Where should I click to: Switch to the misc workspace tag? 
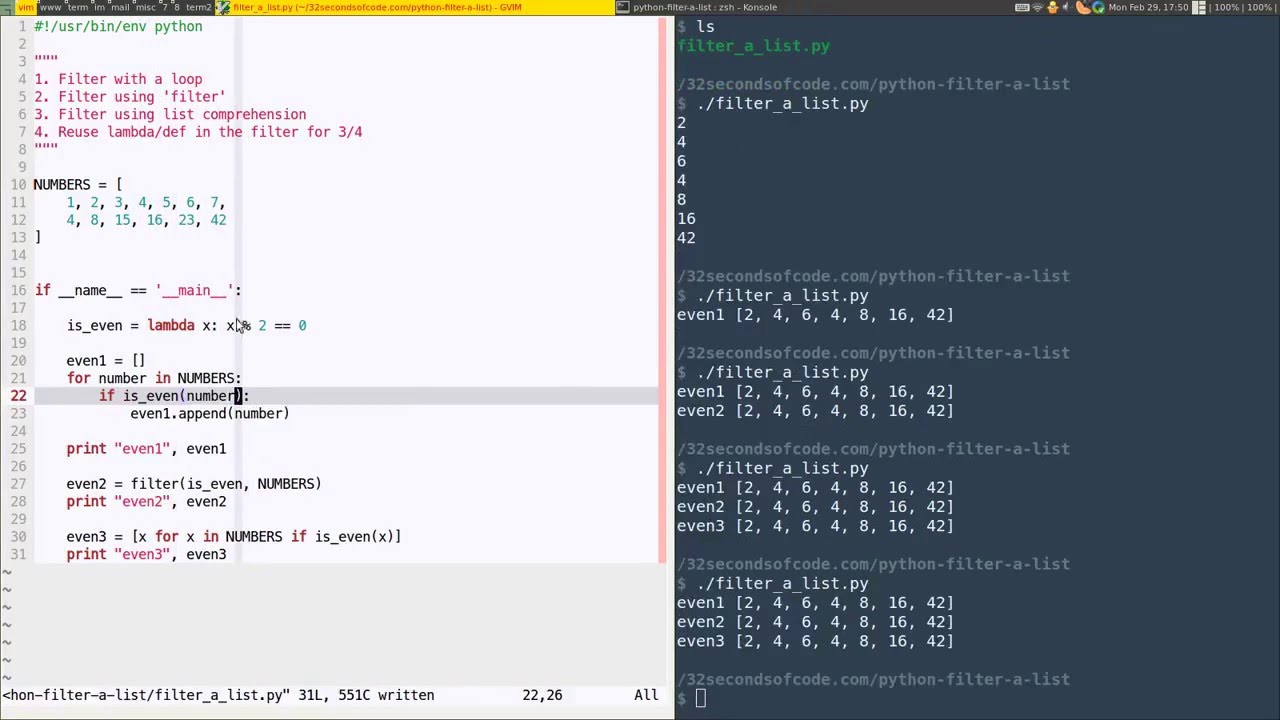(146, 7)
